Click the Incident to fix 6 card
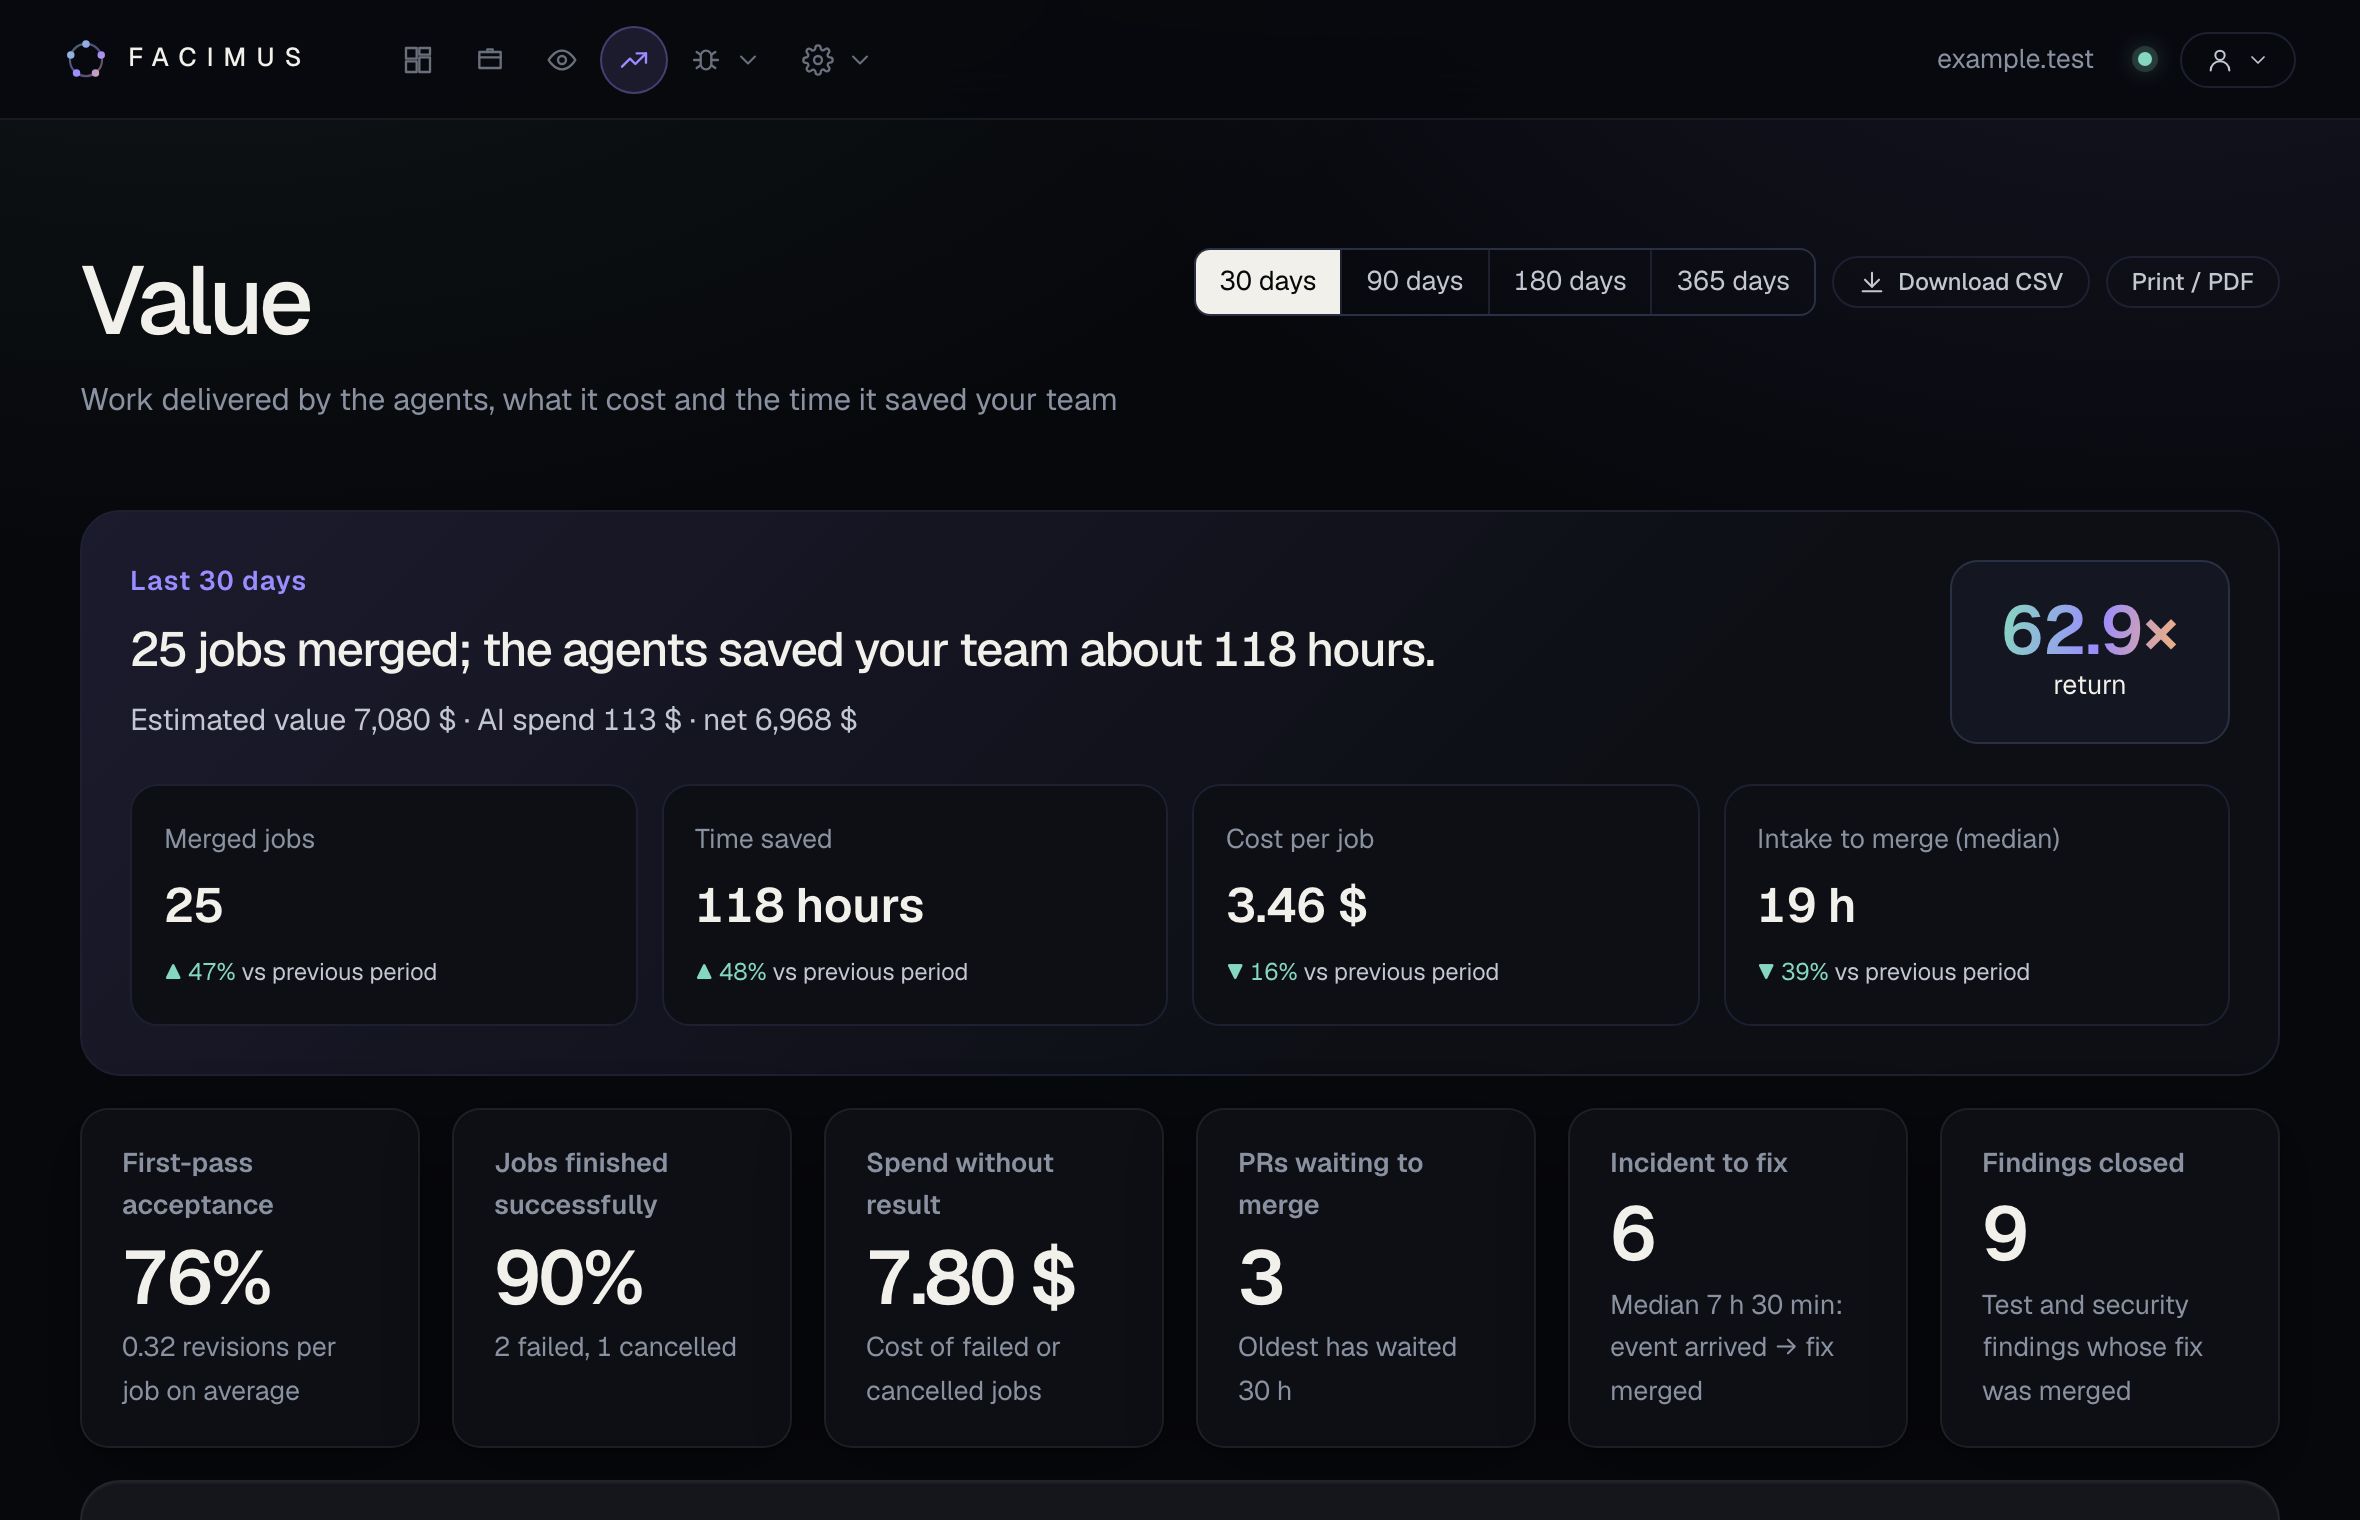The image size is (2360, 1520). 1738,1277
